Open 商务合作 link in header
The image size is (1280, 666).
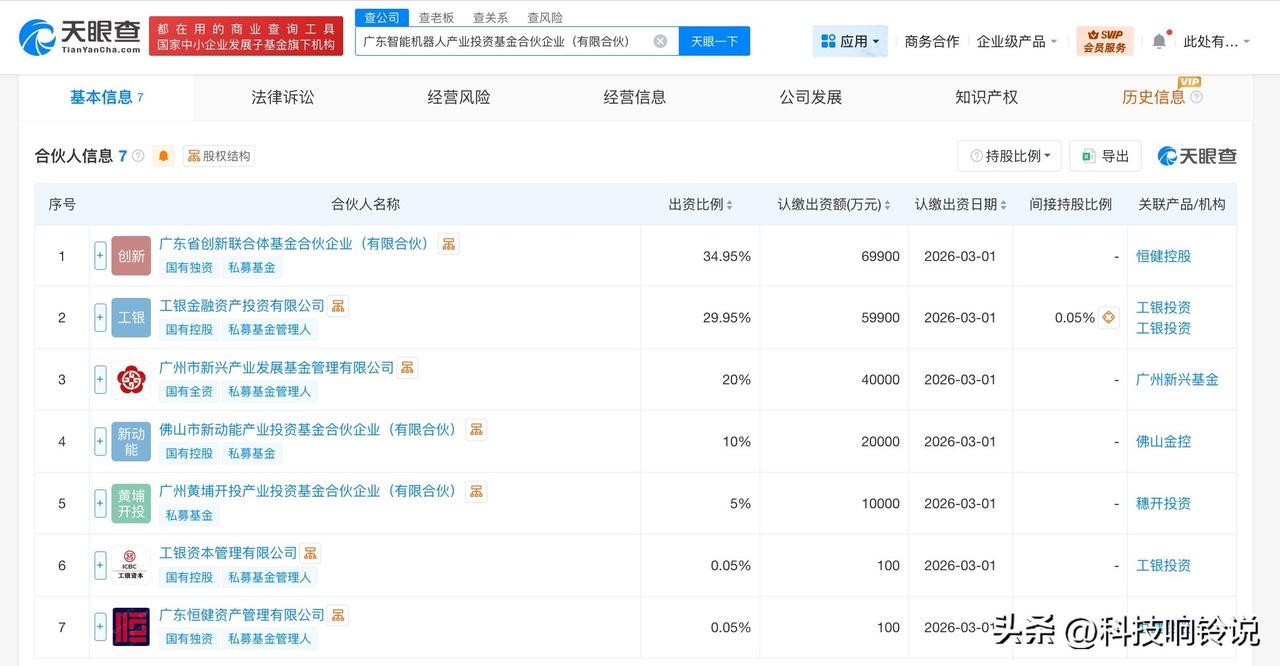pyautogui.click(x=932, y=41)
